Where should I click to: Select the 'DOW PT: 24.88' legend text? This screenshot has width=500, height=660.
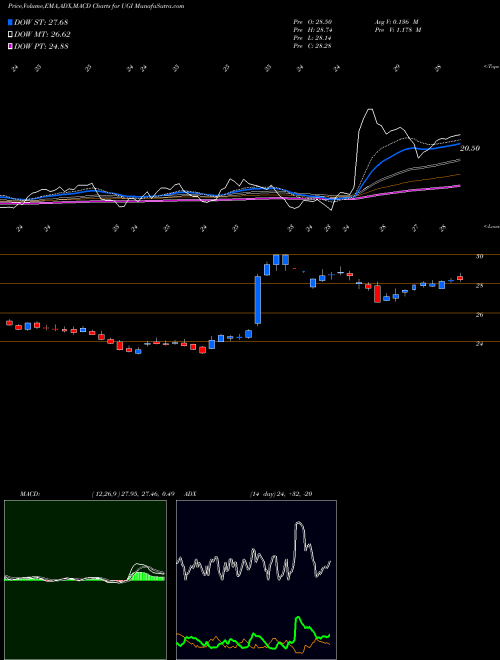pos(41,47)
